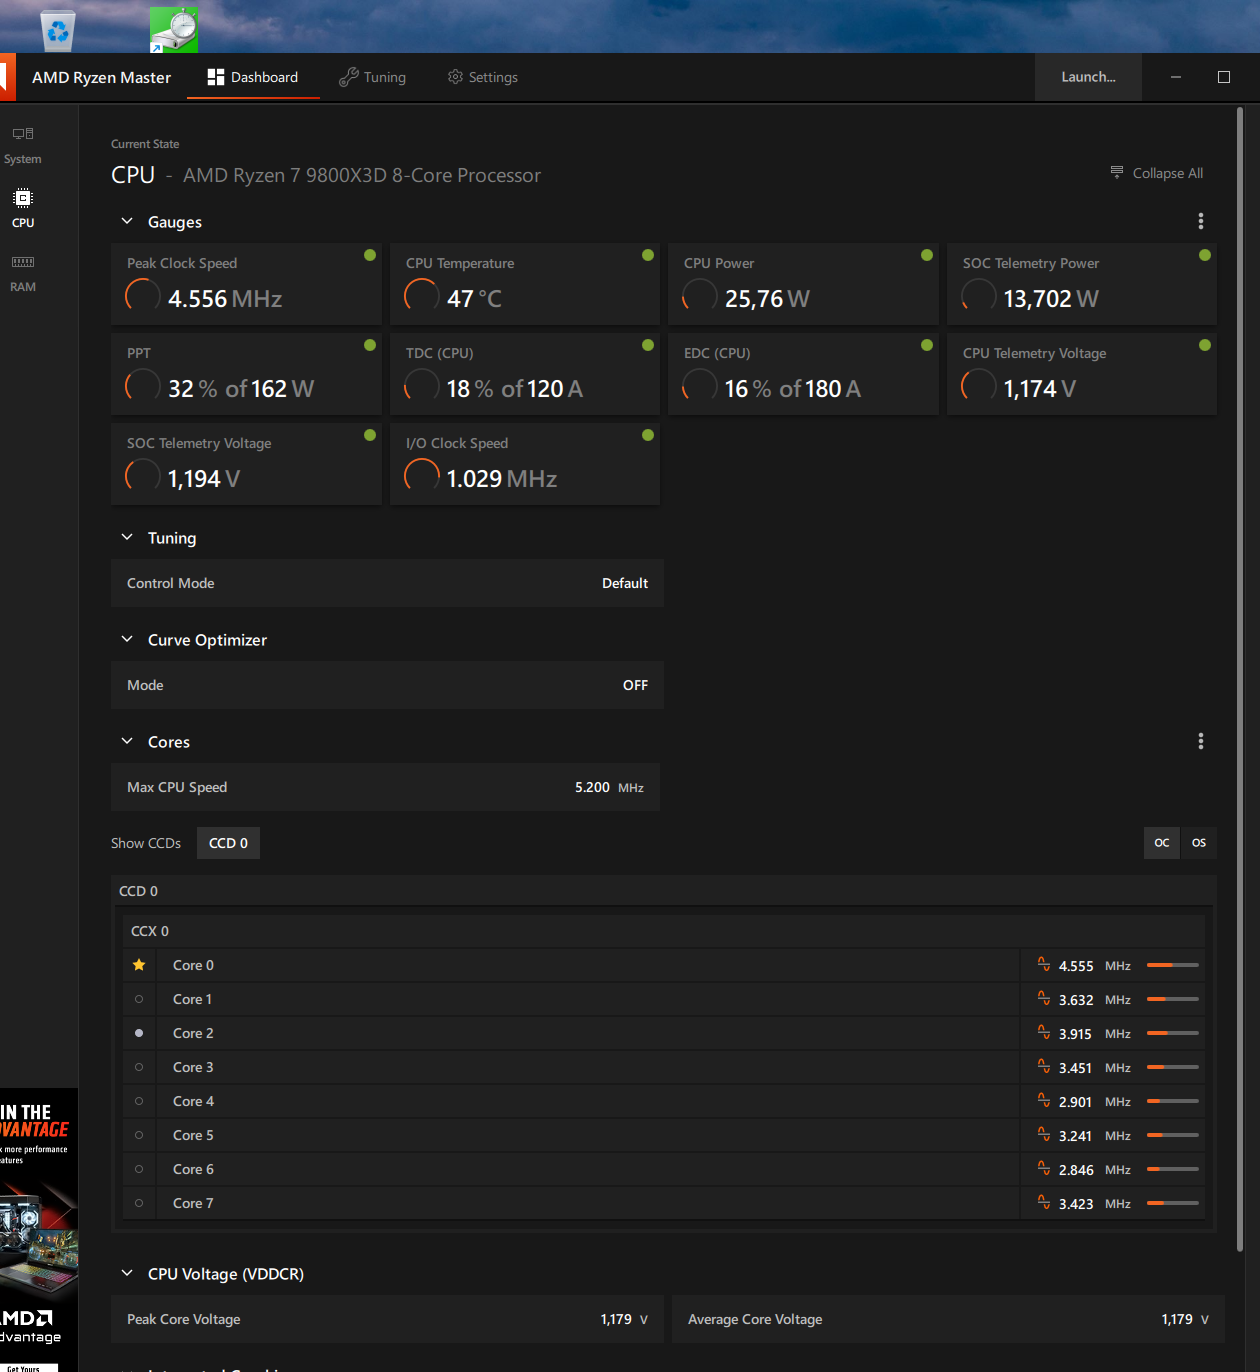This screenshot has height=1372, width=1260.
Task: Click the Core 2 speed bar
Action: tap(1173, 1033)
